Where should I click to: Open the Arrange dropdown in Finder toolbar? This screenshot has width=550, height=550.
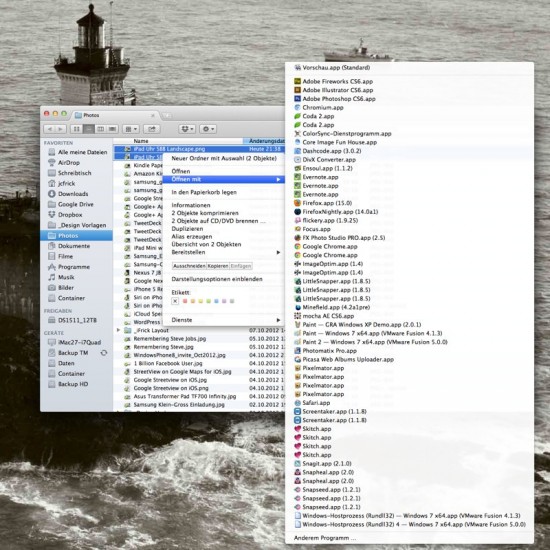[131, 129]
